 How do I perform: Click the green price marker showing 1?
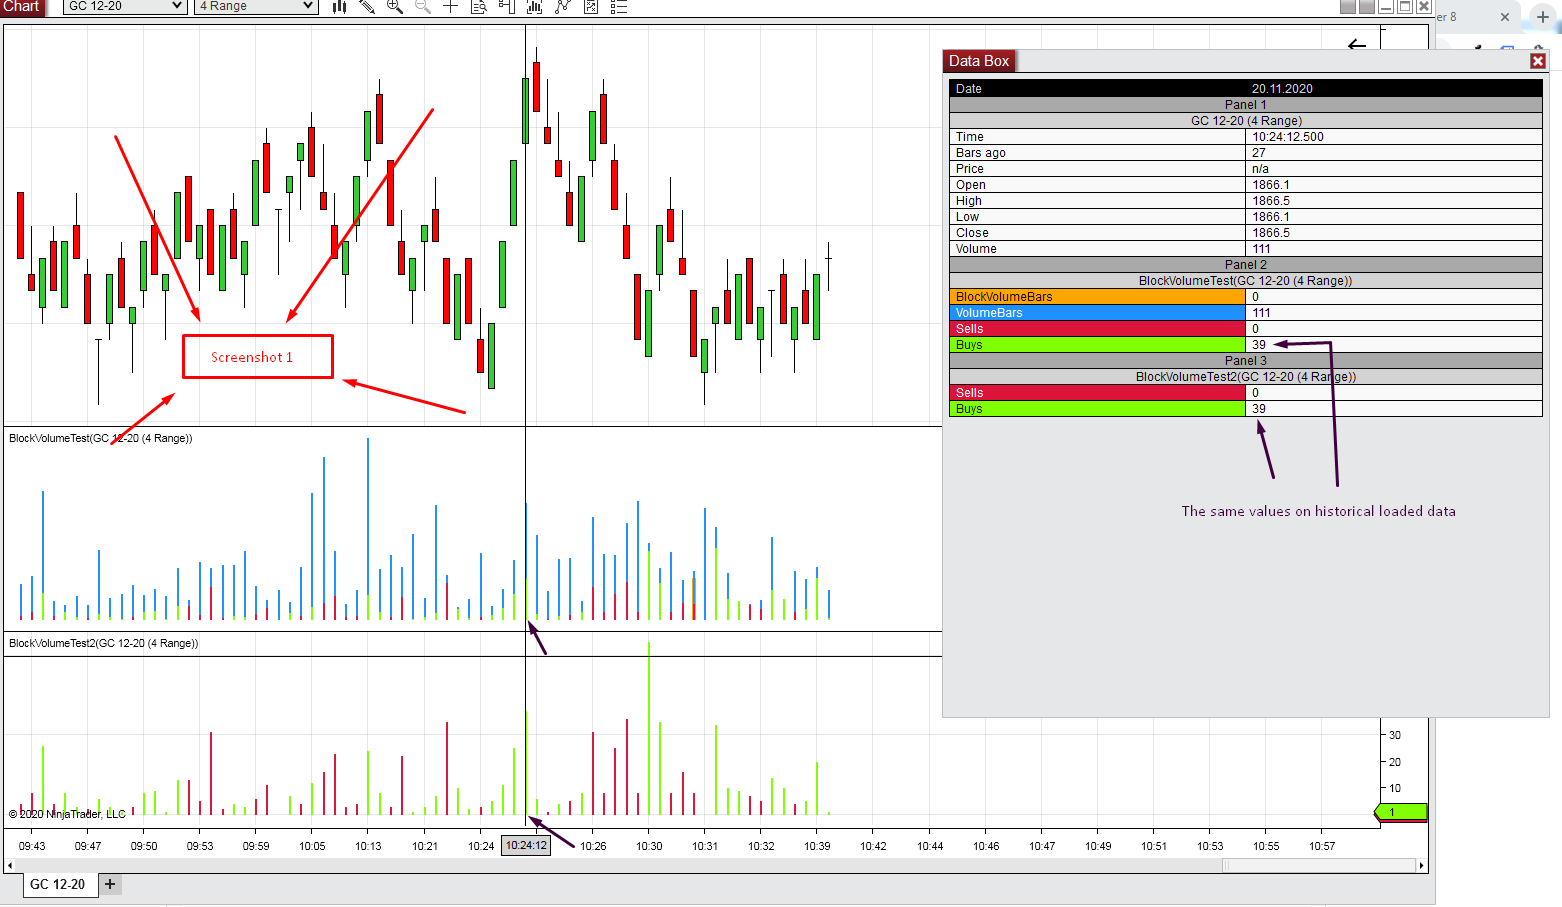coord(1401,812)
